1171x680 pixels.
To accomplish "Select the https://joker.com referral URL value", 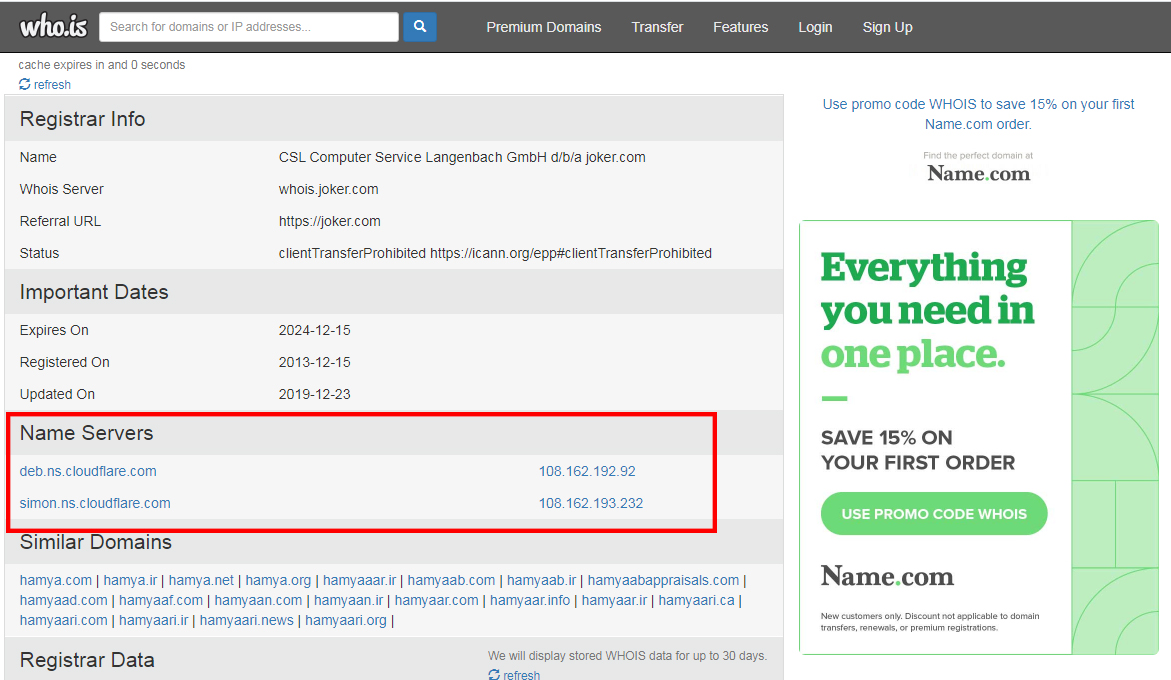I will (x=329, y=222).
